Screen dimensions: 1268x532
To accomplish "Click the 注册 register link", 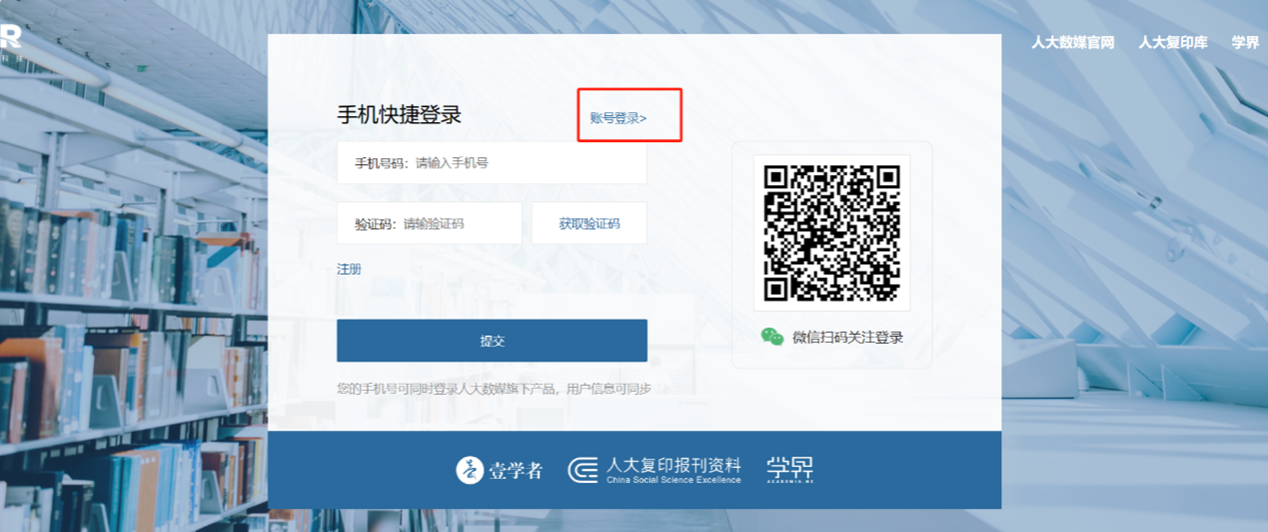I will pyautogui.click(x=349, y=269).
